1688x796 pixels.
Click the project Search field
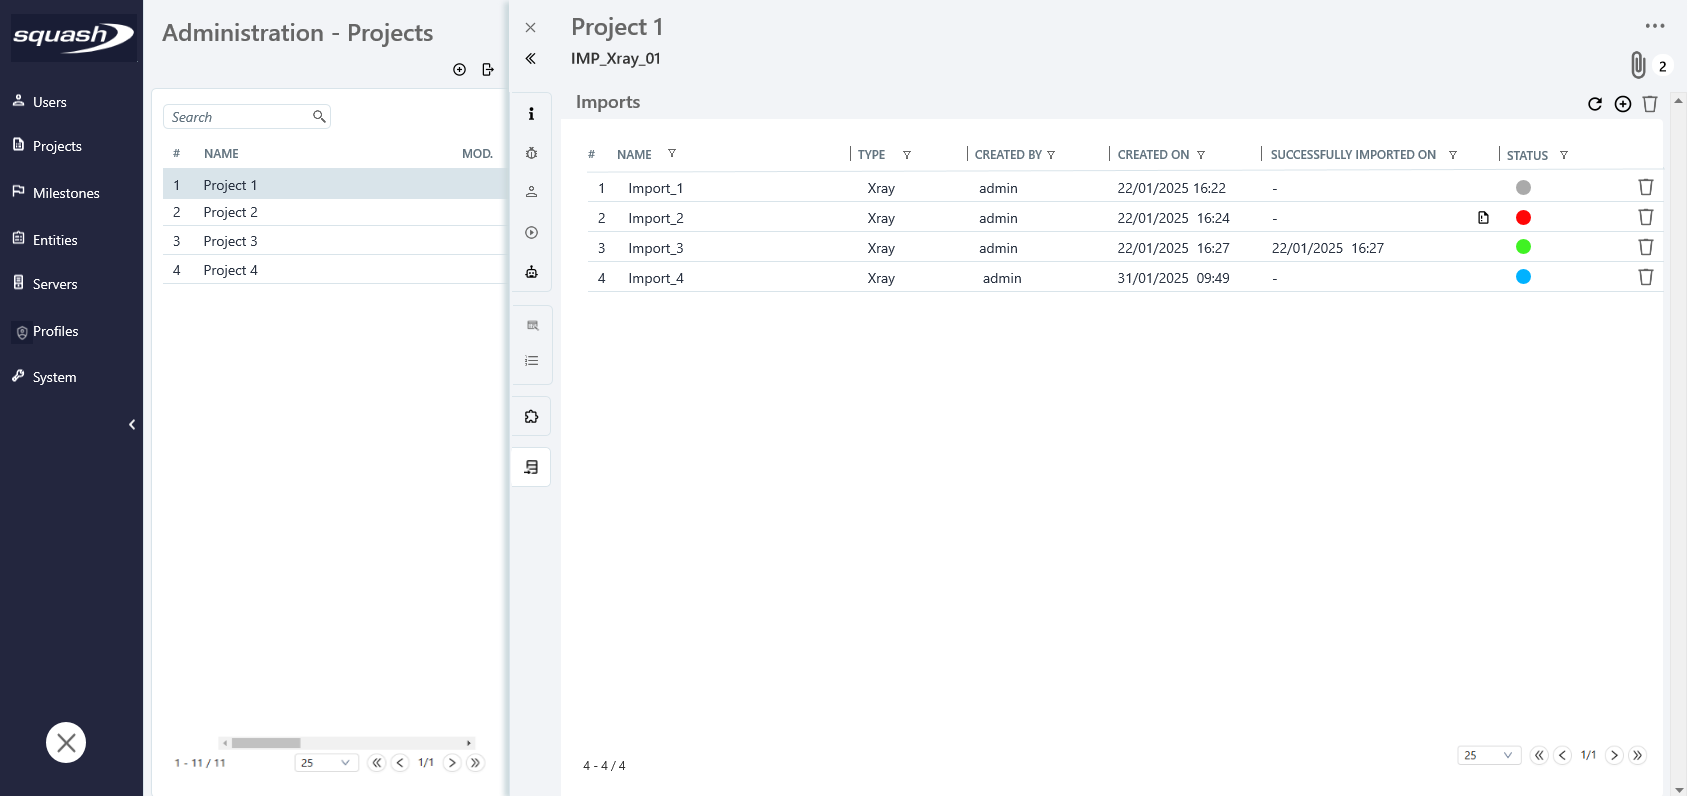point(240,117)
